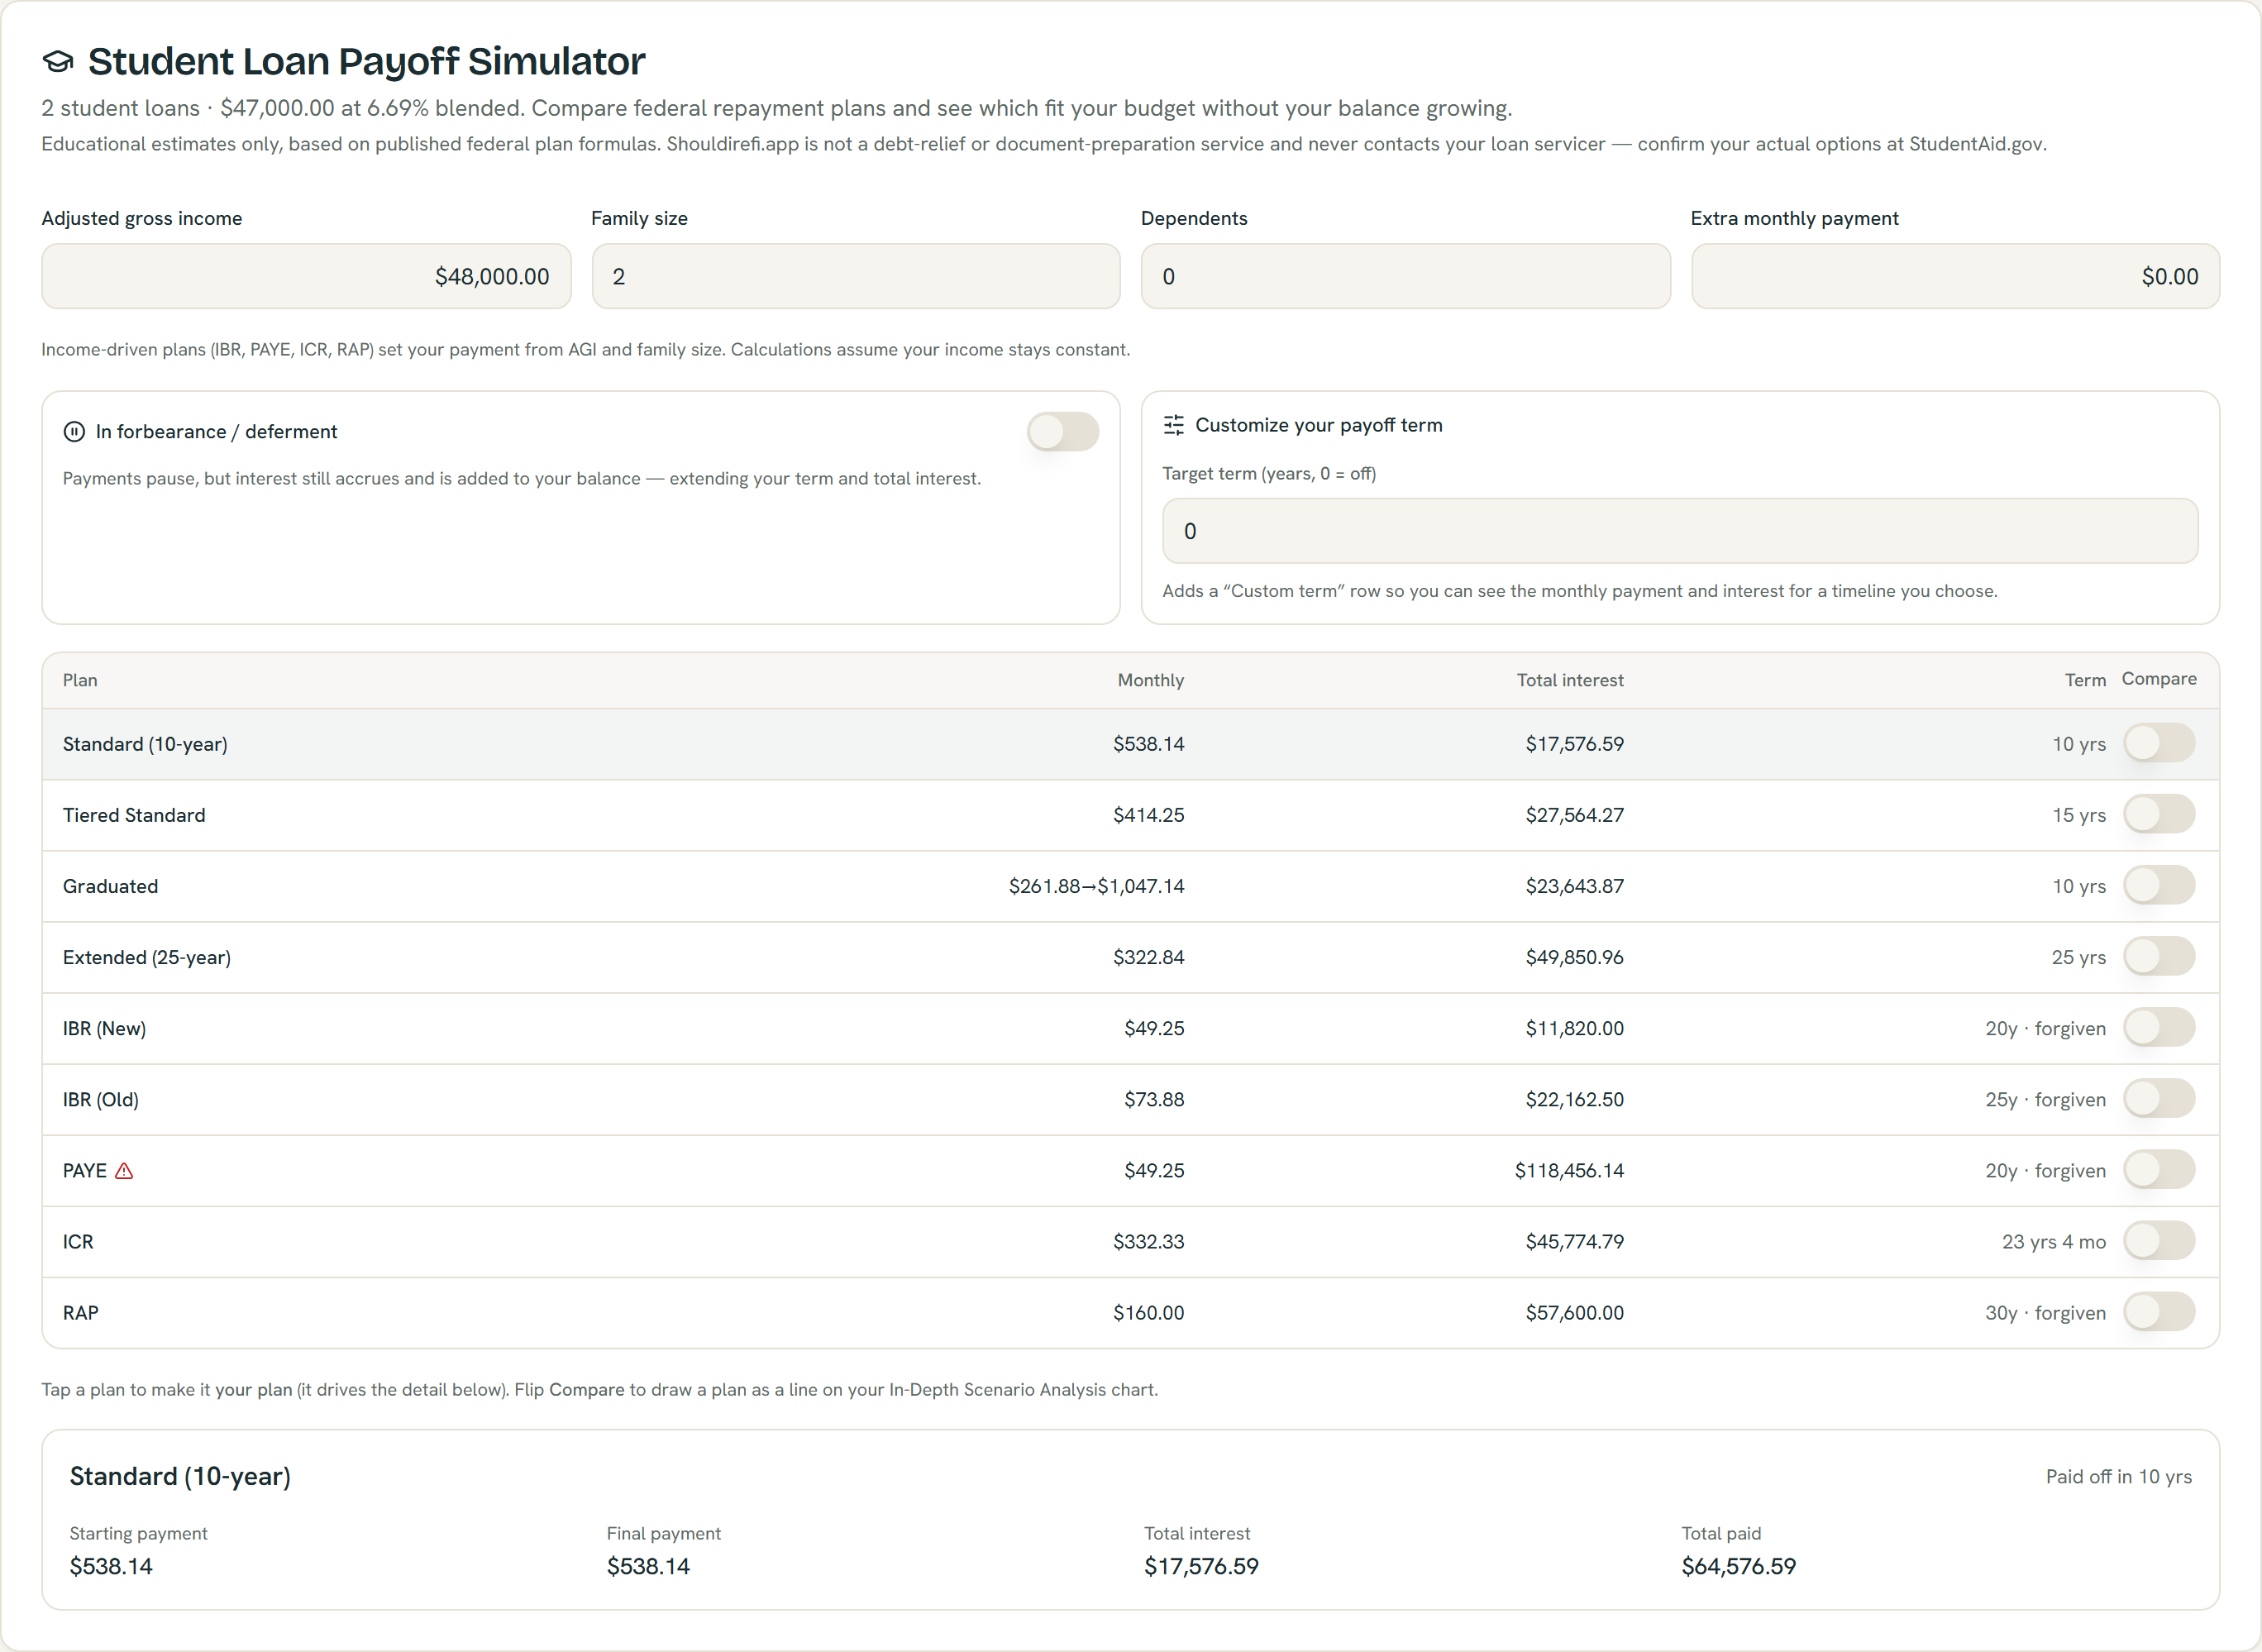Image resolution: width=2262 pixels, height=1652 pixels.
Task: Click the Student Loan Payoff Simulator heading
Action: click(366, 61)
